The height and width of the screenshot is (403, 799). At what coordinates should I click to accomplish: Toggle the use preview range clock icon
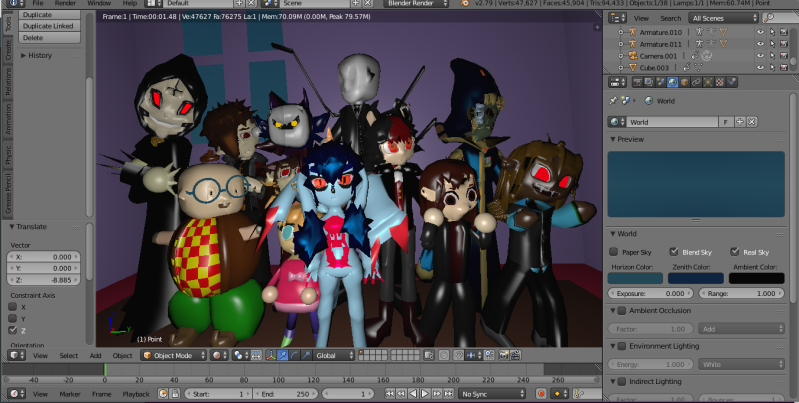pos(163,394)
